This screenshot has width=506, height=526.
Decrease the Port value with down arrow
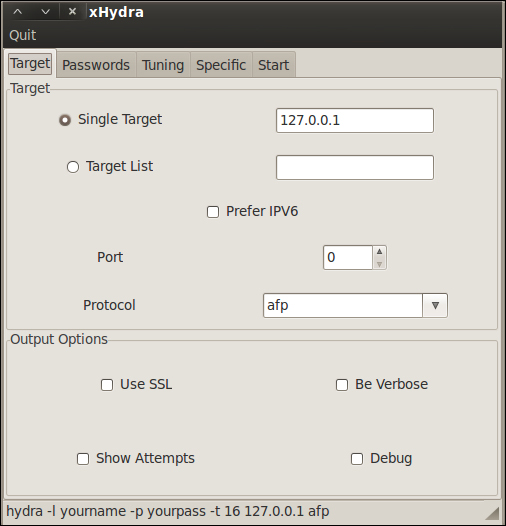pos(380,264)
